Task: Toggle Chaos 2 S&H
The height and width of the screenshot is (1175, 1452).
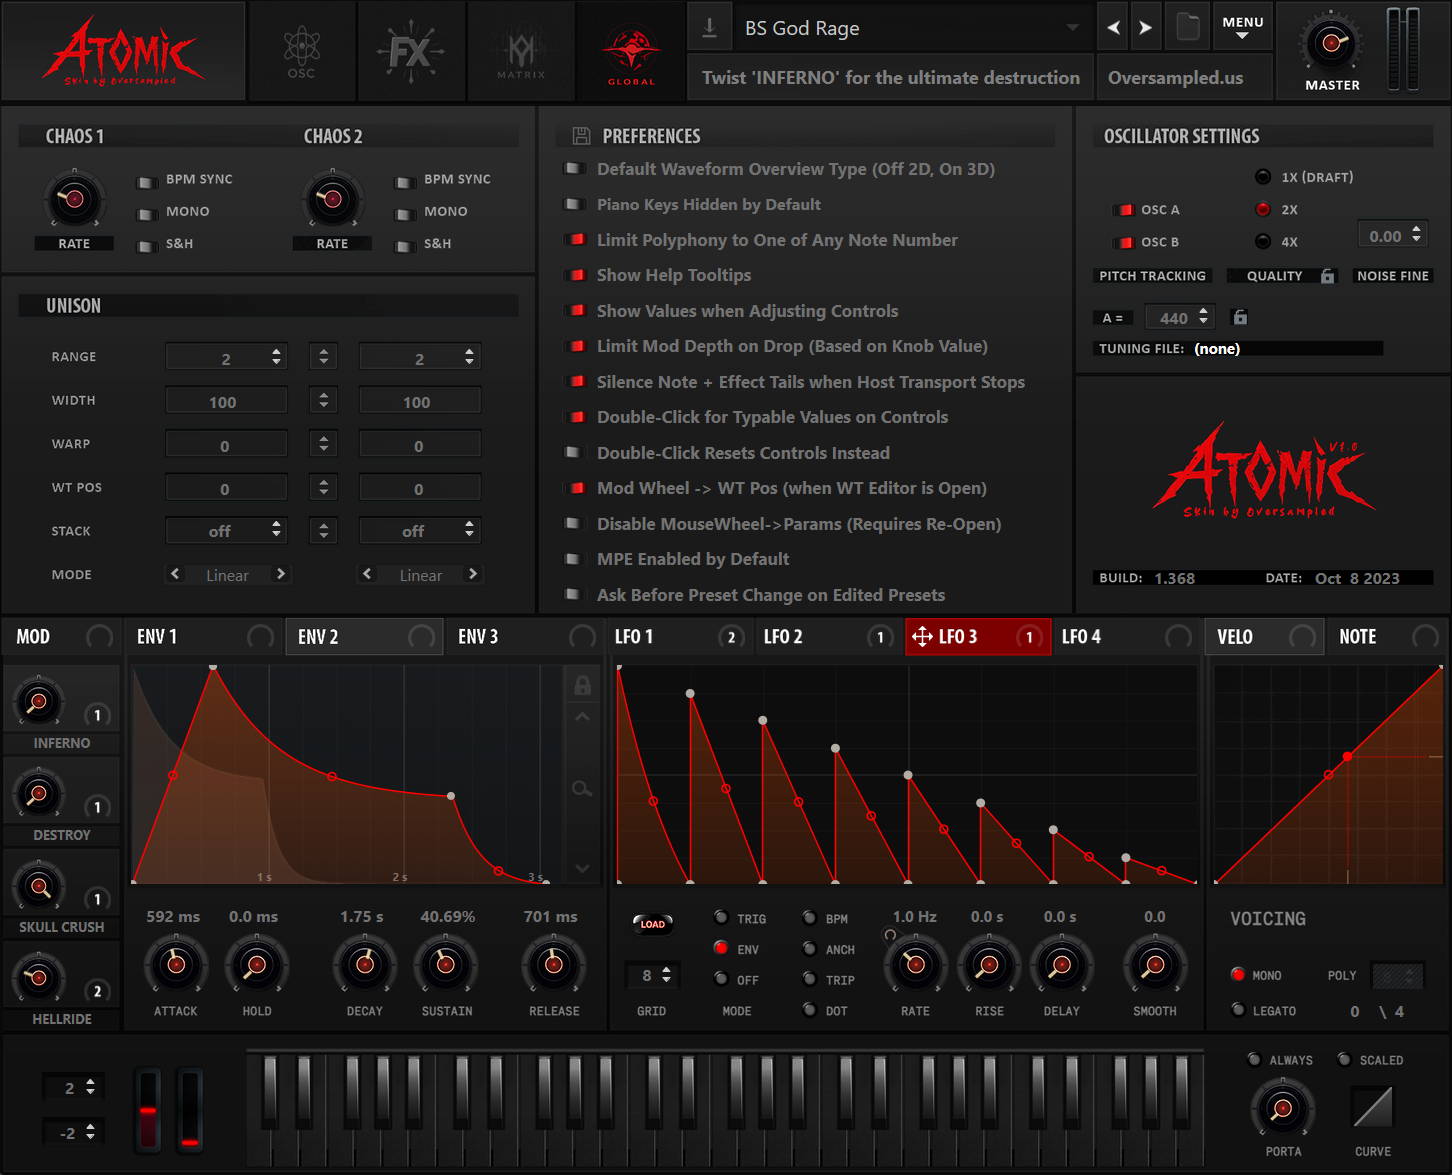Action: (x=404, y=246)
